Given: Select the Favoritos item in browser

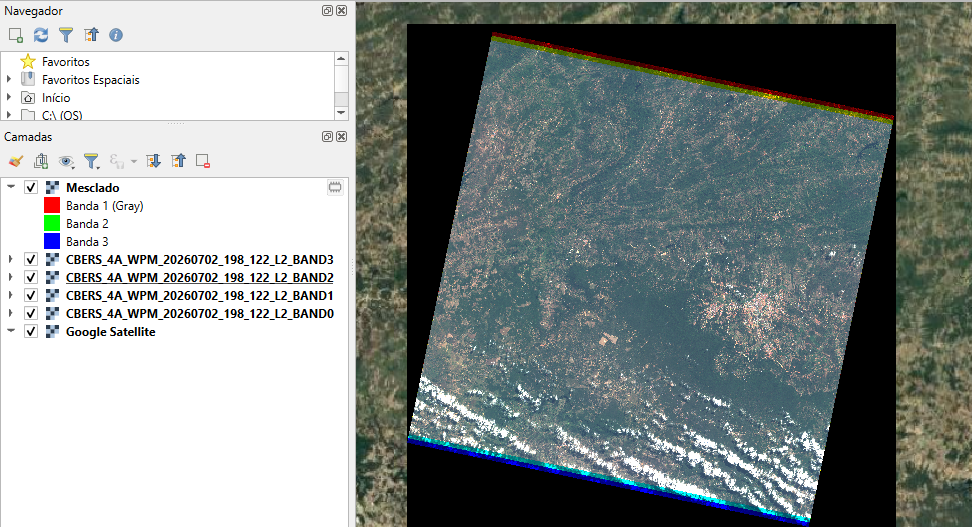Looking at the screenshot, I should point(66,61).
